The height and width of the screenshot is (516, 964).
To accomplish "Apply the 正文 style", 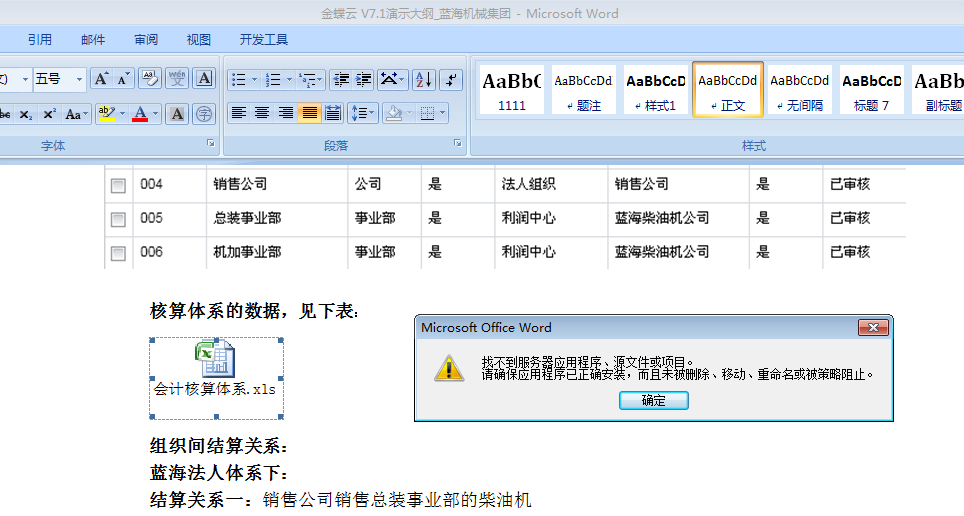I will coord(728,89).
